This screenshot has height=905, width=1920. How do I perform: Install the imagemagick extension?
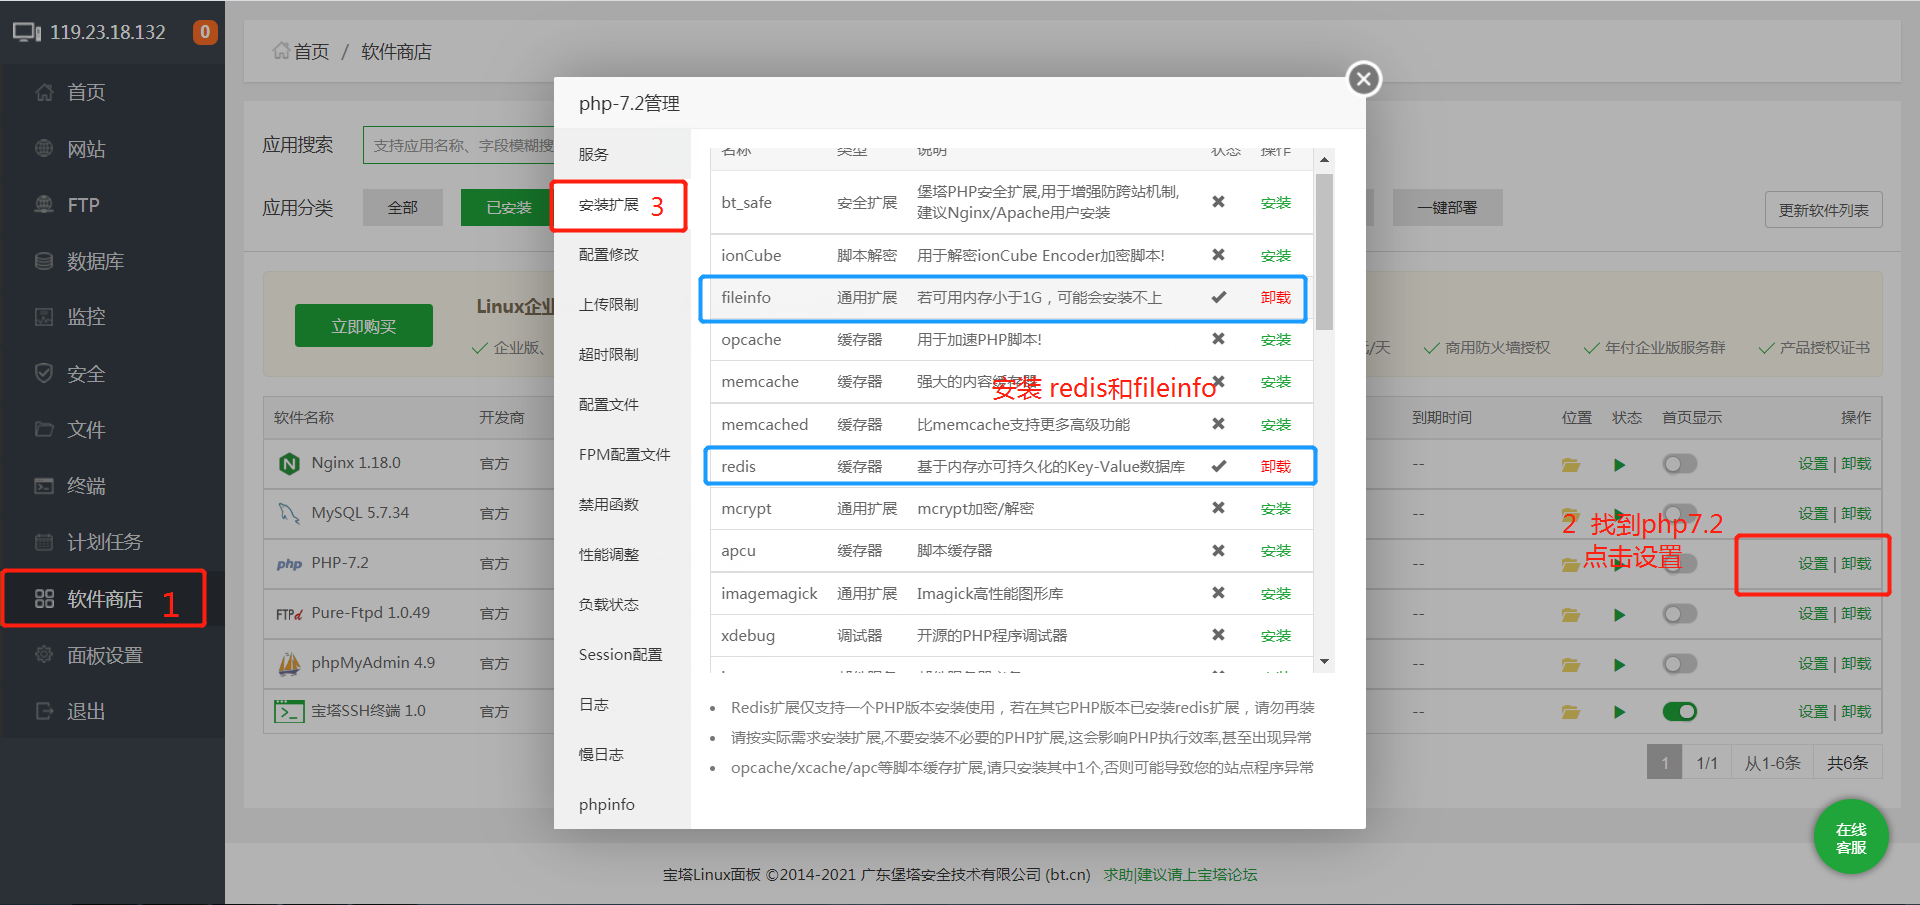point(1275,594)
